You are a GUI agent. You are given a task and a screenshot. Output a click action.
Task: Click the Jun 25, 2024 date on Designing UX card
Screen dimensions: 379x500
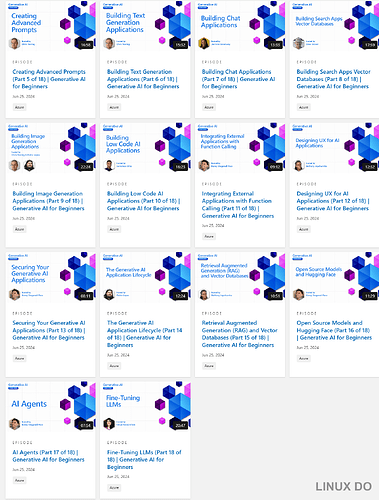[308, 219]
